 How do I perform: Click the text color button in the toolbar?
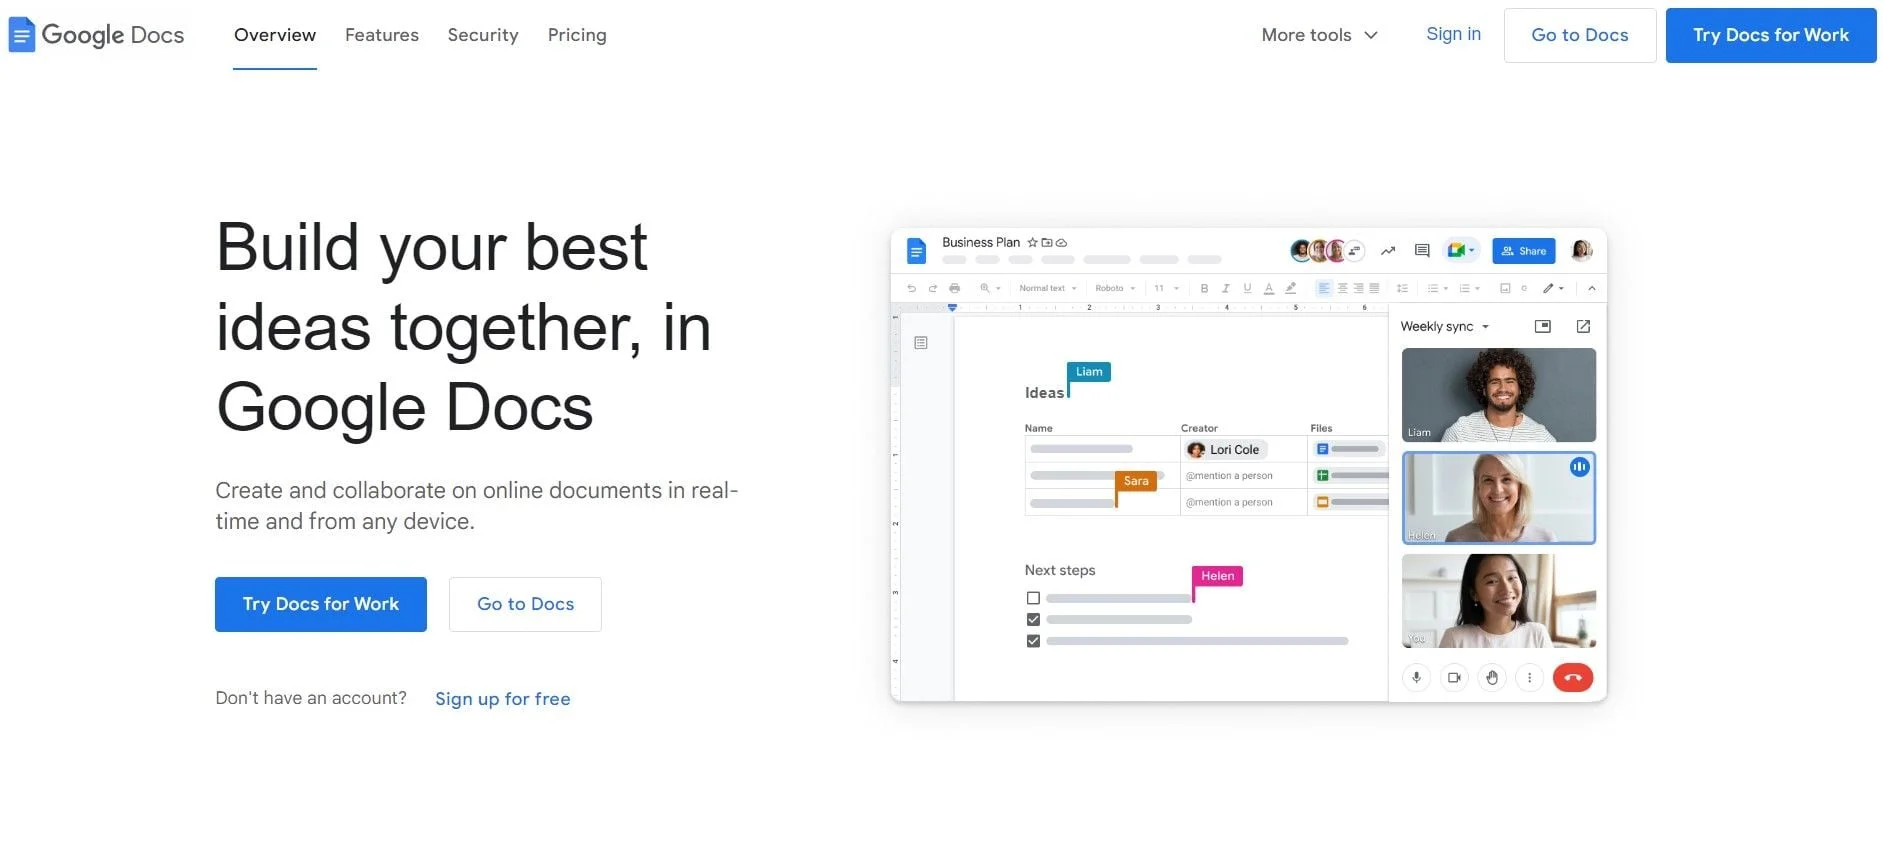coord(1268,288)
